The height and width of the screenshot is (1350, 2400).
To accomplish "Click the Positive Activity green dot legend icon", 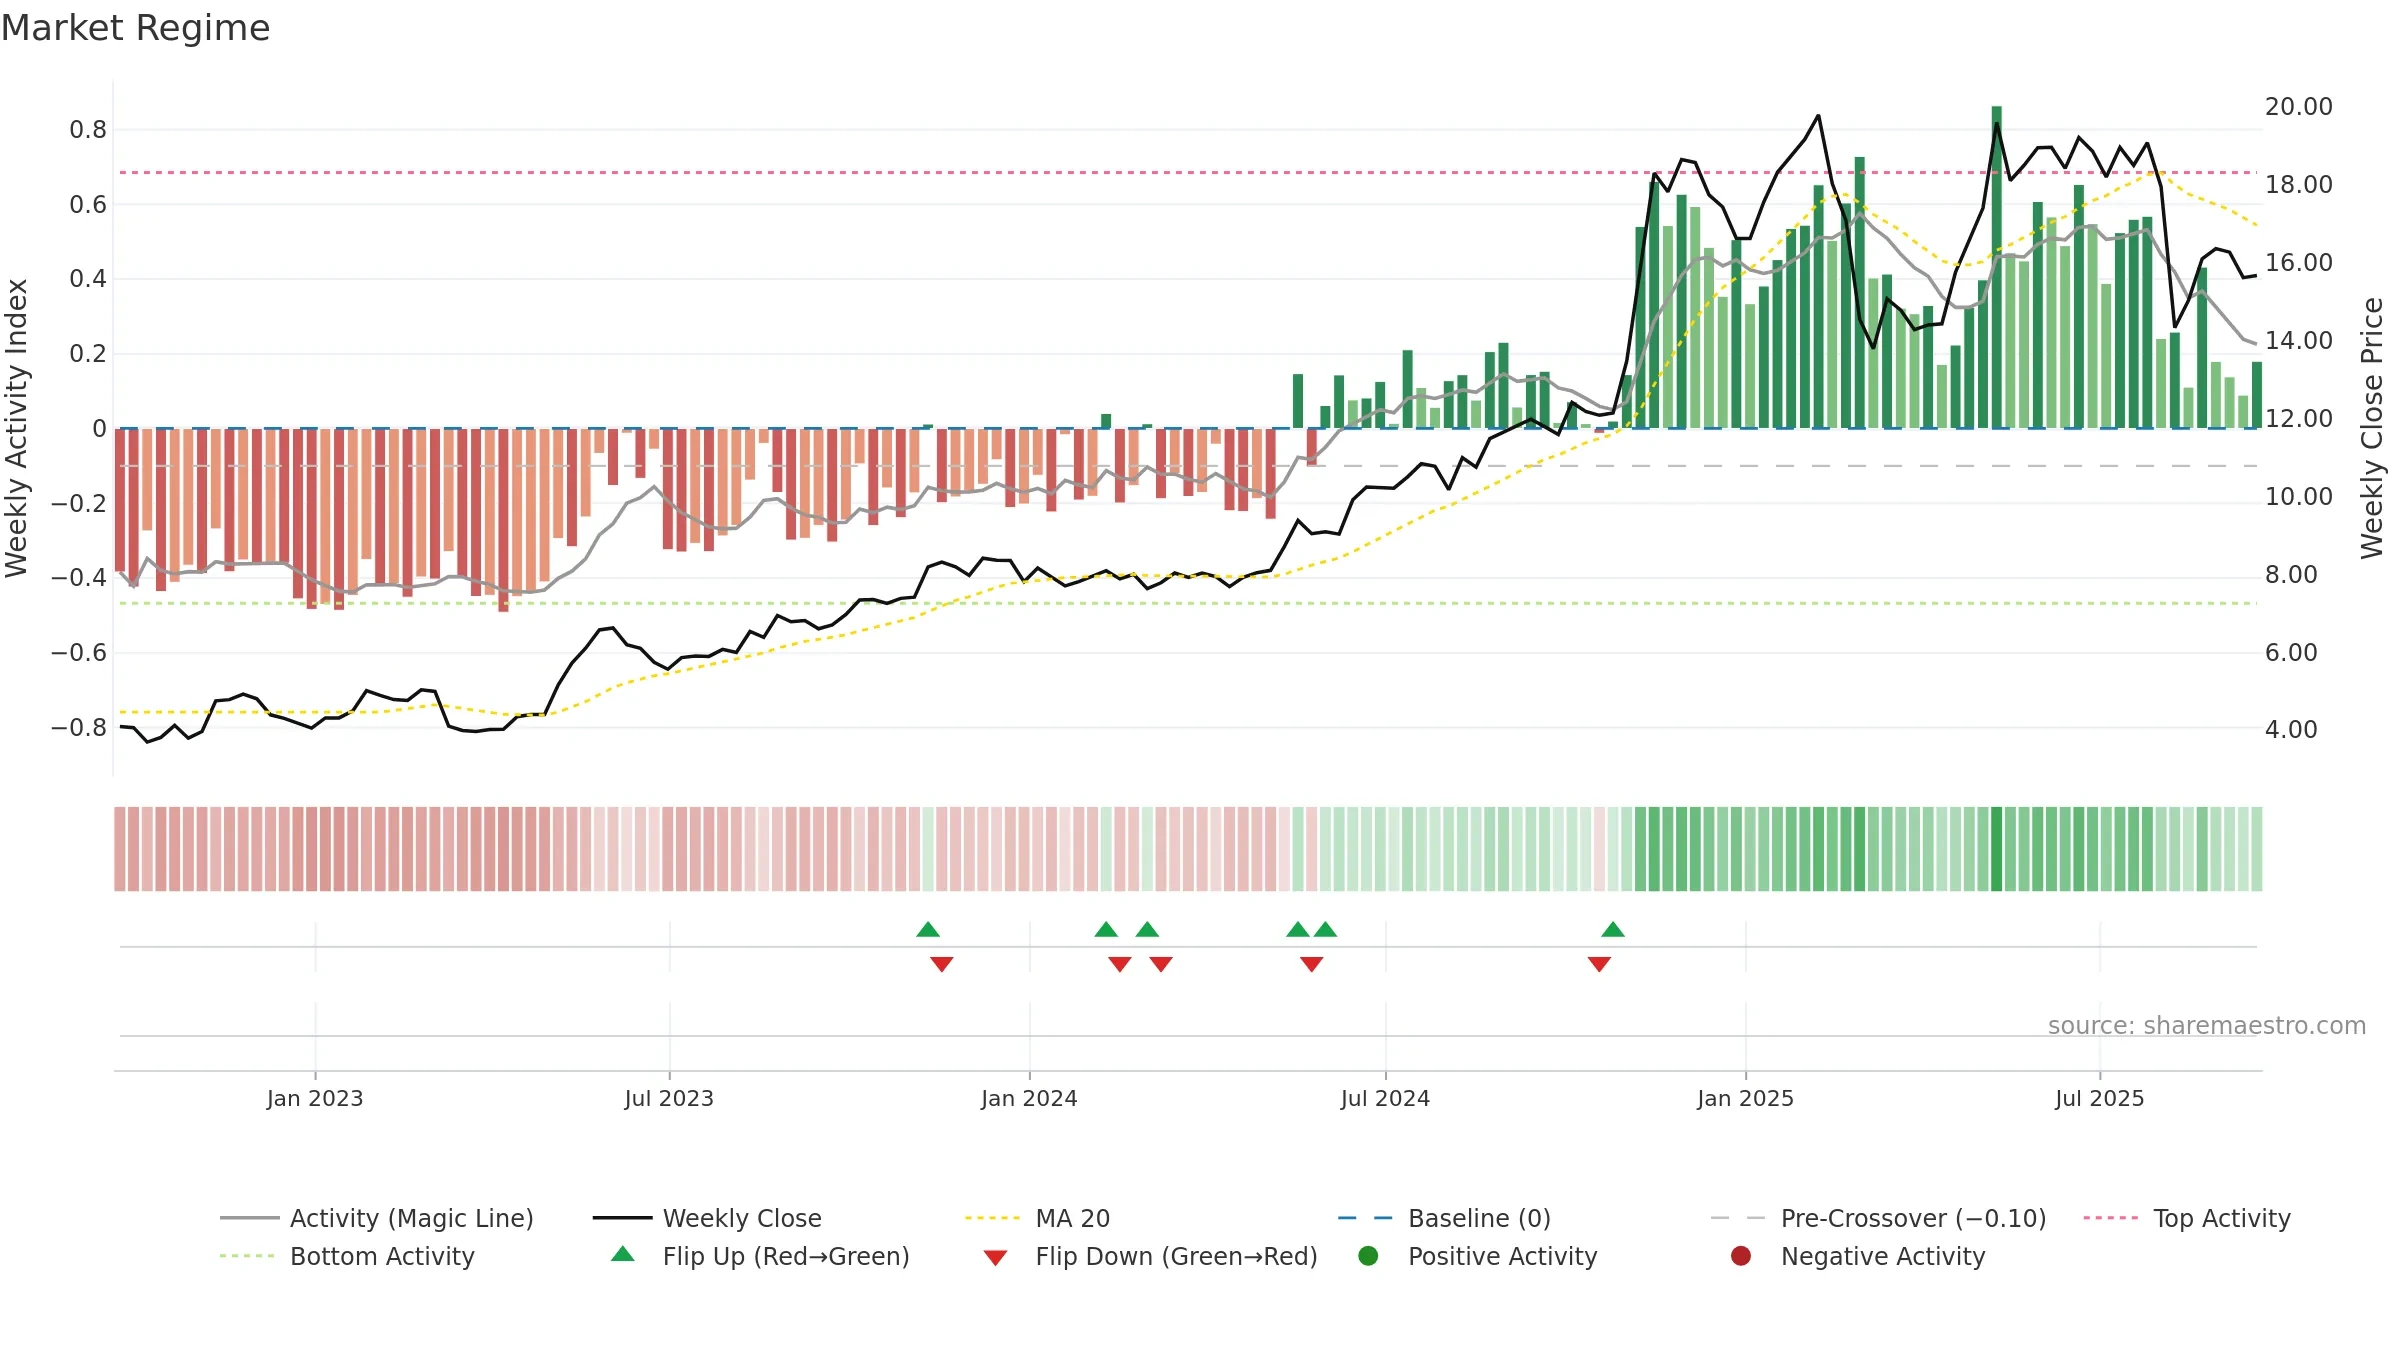I will click(x=1368, y=1256).
